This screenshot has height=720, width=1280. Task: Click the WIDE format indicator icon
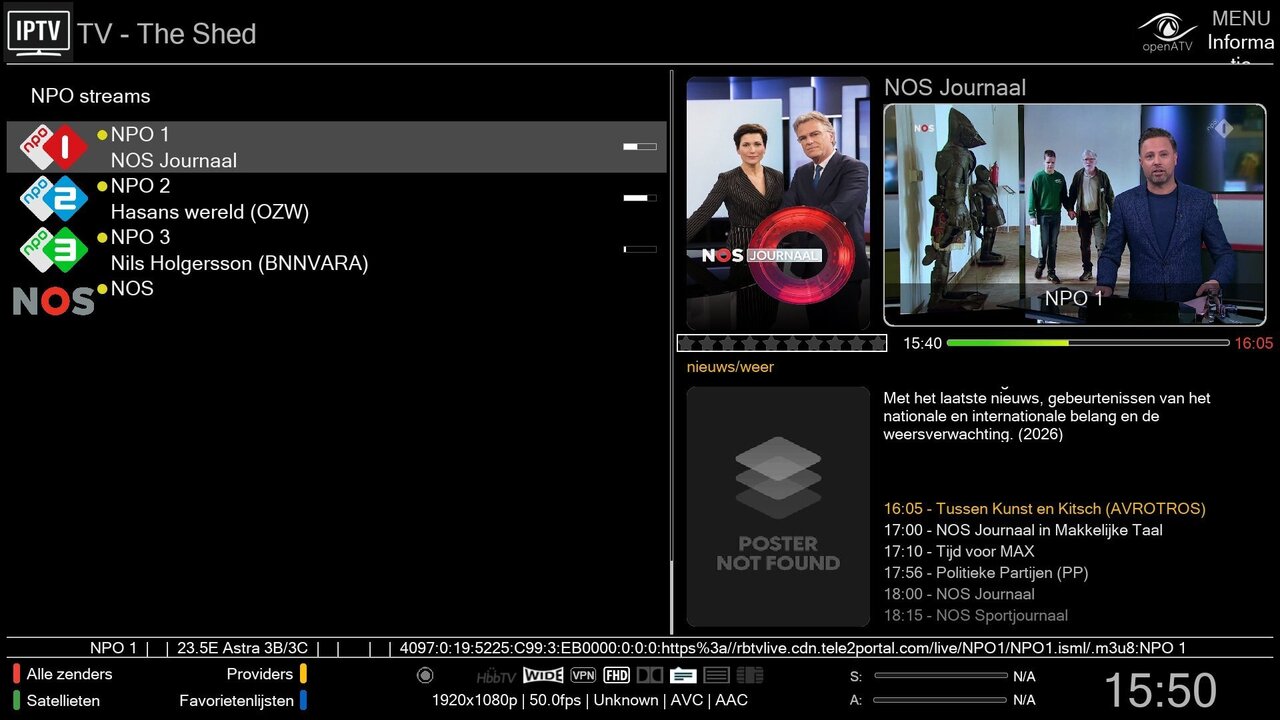543,676
